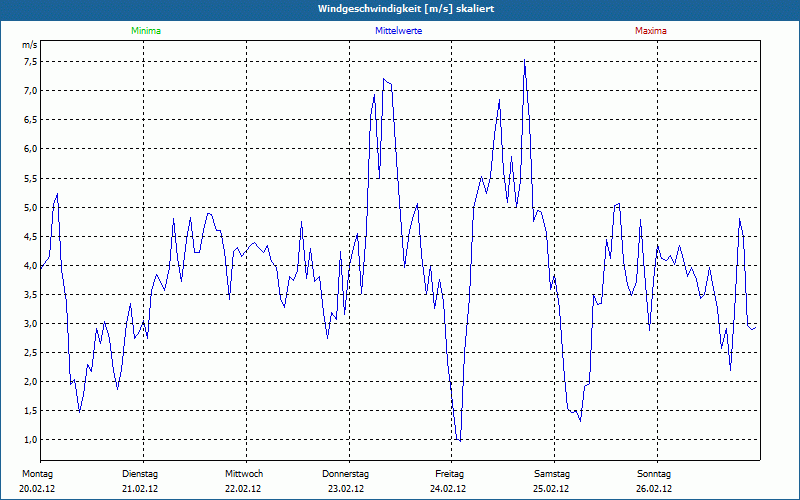Click the Dienstag day label
The image size is (800, 500).
(140, 474)
